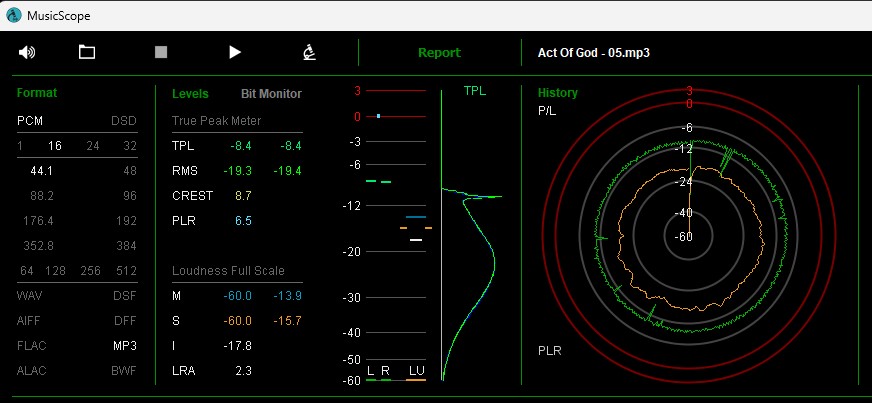Click the LU legend at meter bottom

(x=415, y=371)
